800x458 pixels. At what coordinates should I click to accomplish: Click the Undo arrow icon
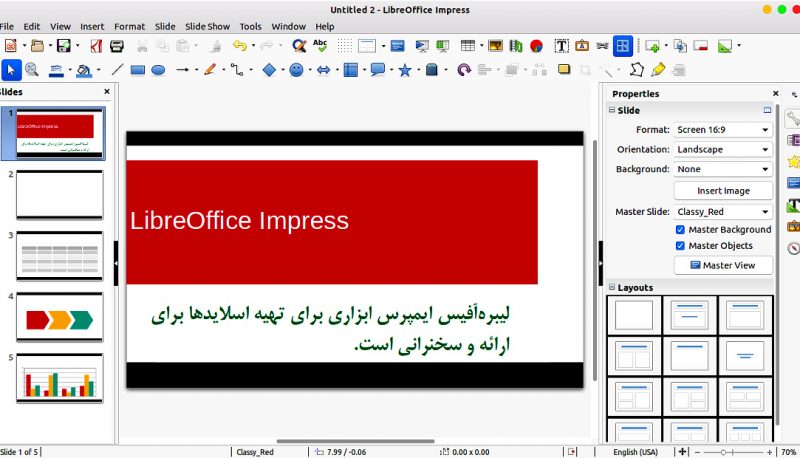(x=239, y=46)
